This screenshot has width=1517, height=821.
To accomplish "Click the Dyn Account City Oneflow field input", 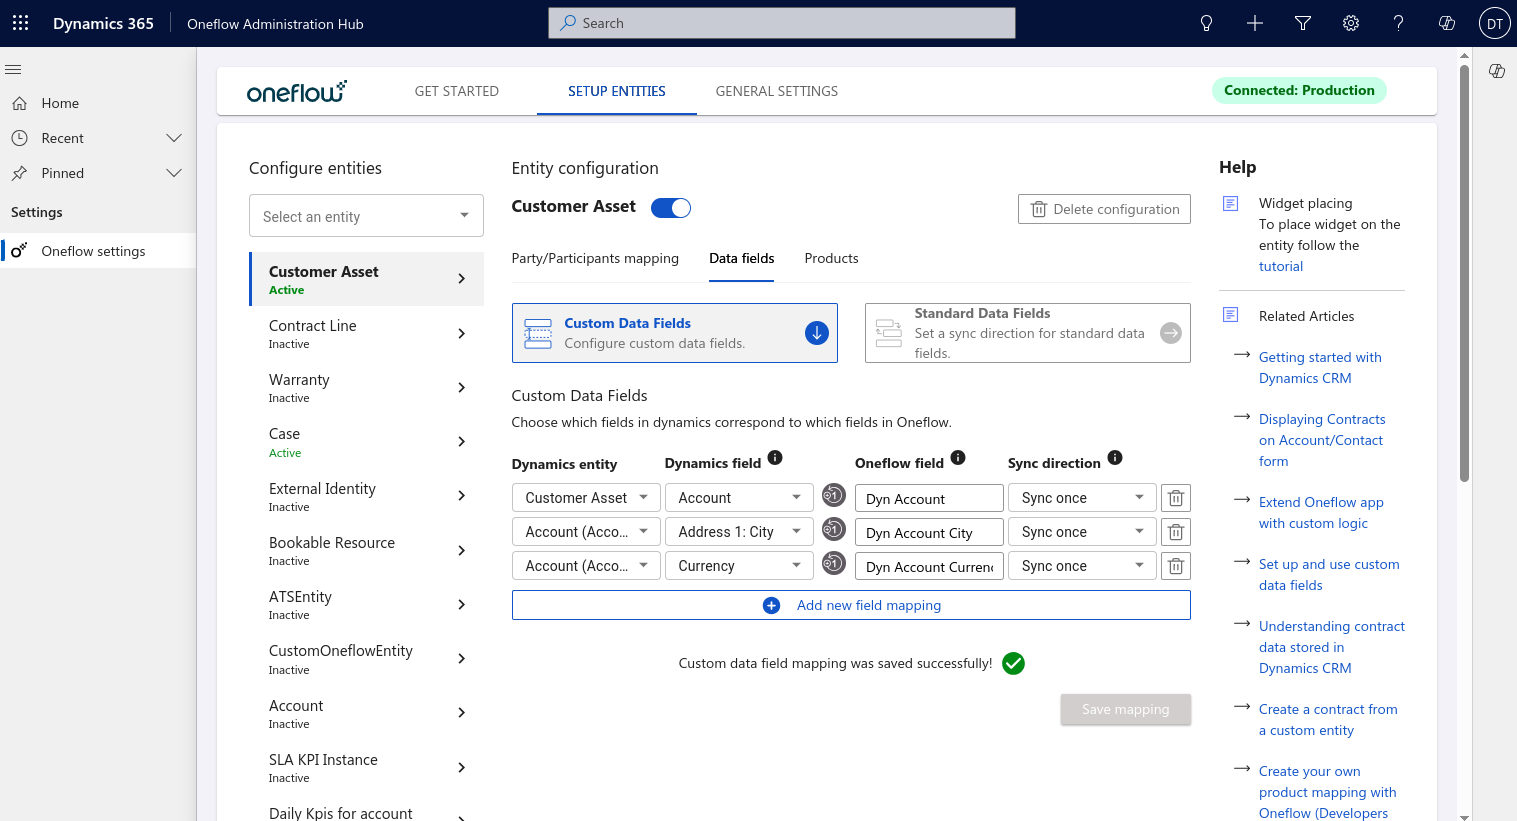I will tap(929, 532).
